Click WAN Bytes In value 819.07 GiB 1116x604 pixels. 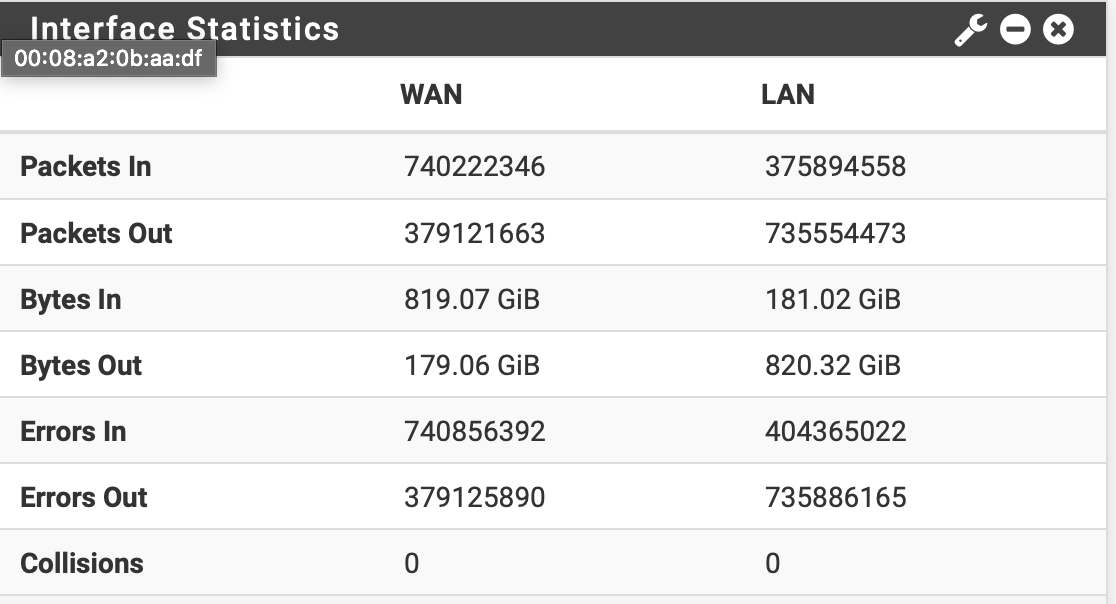[472, 299]
